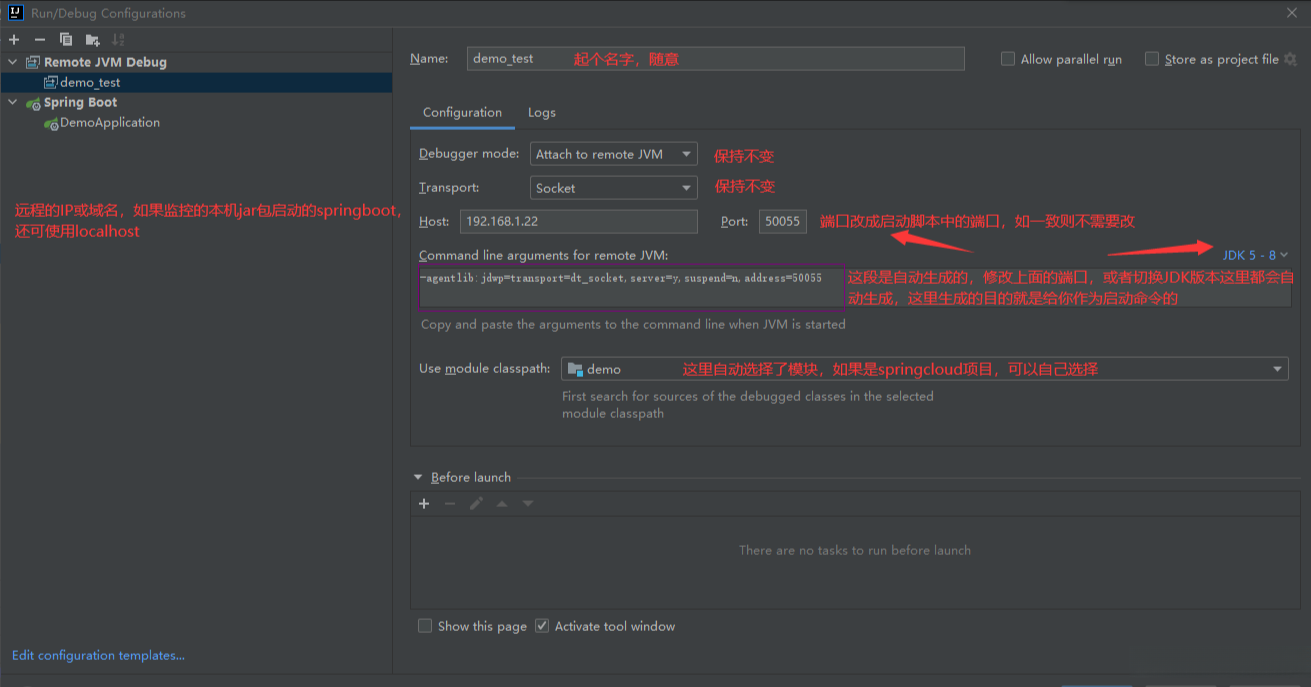
Task: Click the Remove Configuration minus icon
Action: [40, 40]
